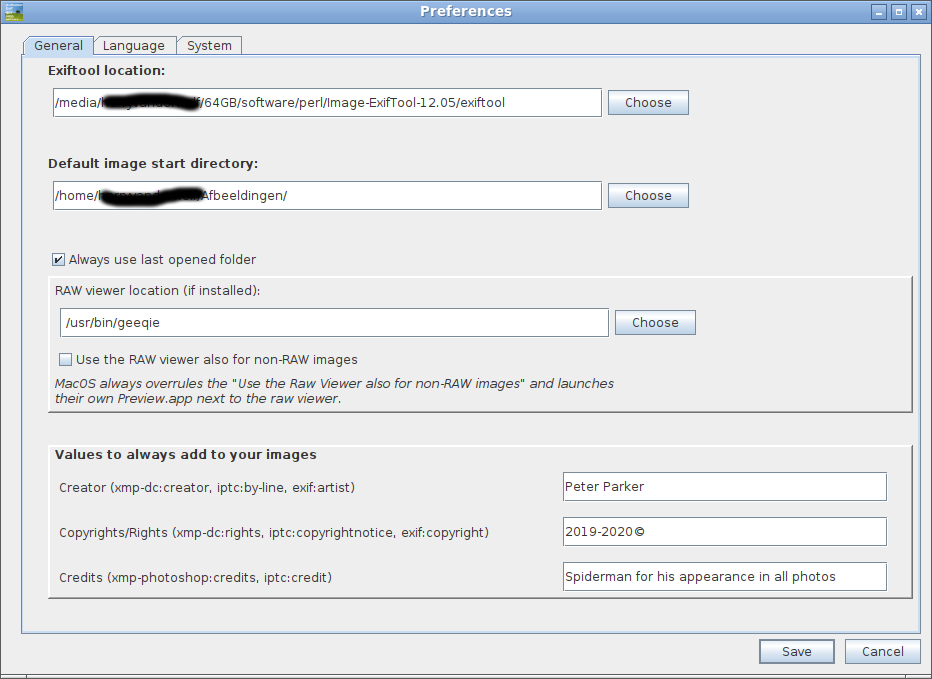Screen dimensions: 932x679
Task: Click the Credits field mentioning Spiderman
Action: 725,577
